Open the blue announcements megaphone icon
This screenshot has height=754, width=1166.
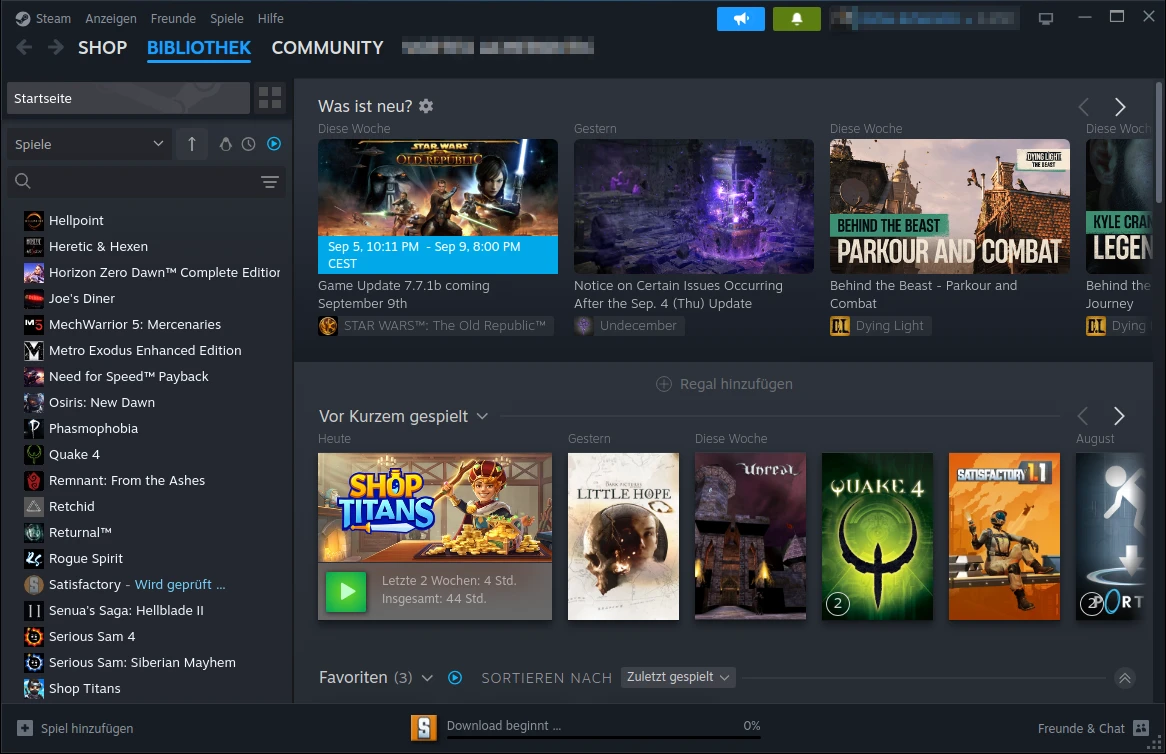click(x=740, y=19)
